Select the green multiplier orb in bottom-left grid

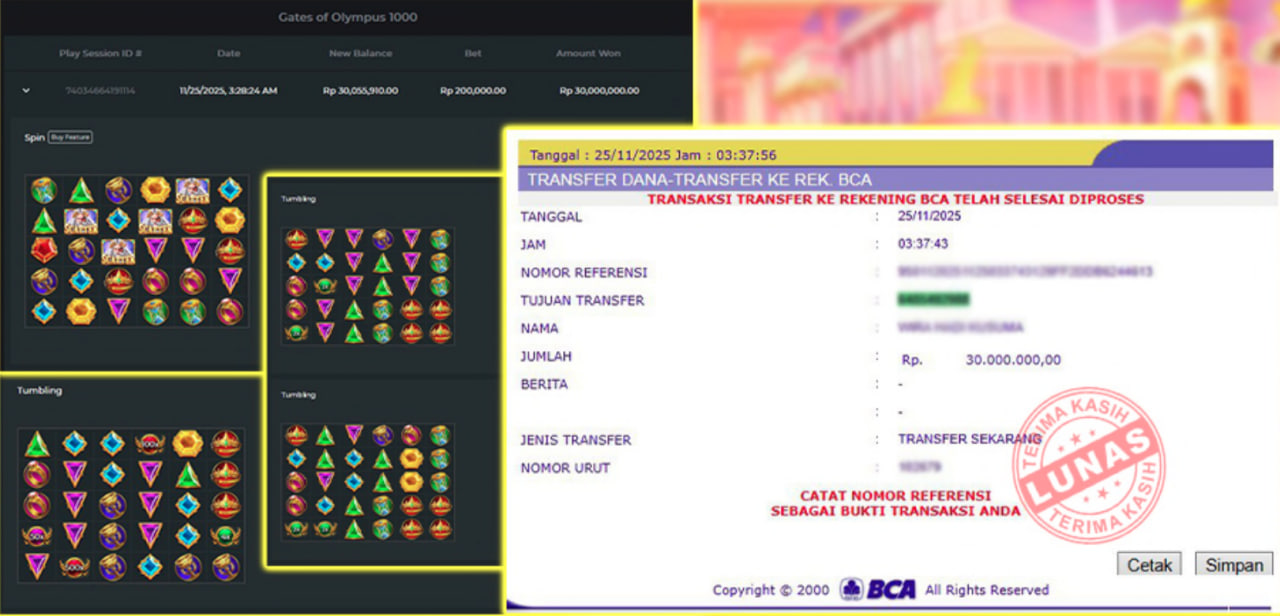pyautogui.click(x=225, y=536)
